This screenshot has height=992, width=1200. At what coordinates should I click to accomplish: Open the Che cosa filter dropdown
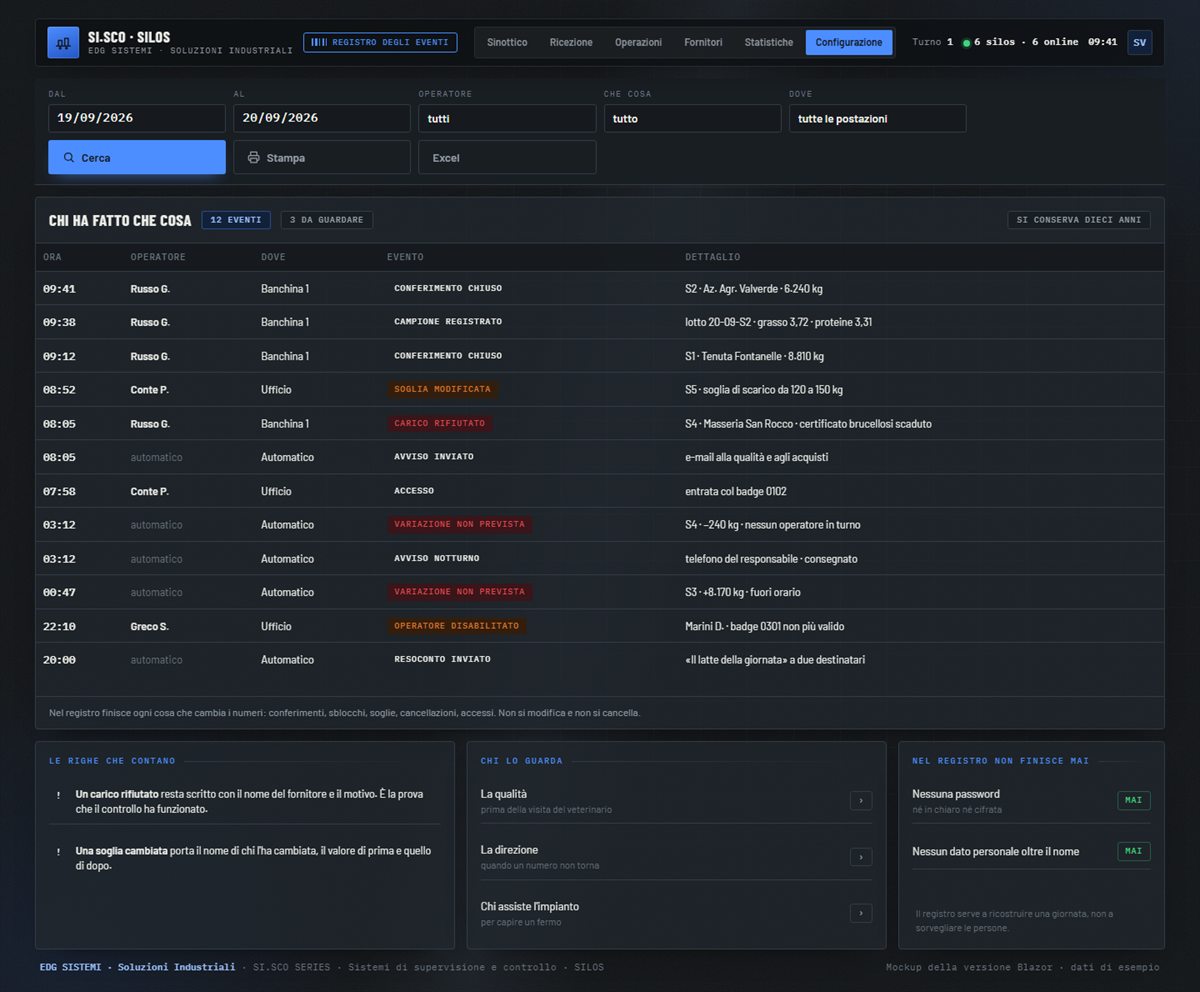pyautogui.click(x=692, y=118)
